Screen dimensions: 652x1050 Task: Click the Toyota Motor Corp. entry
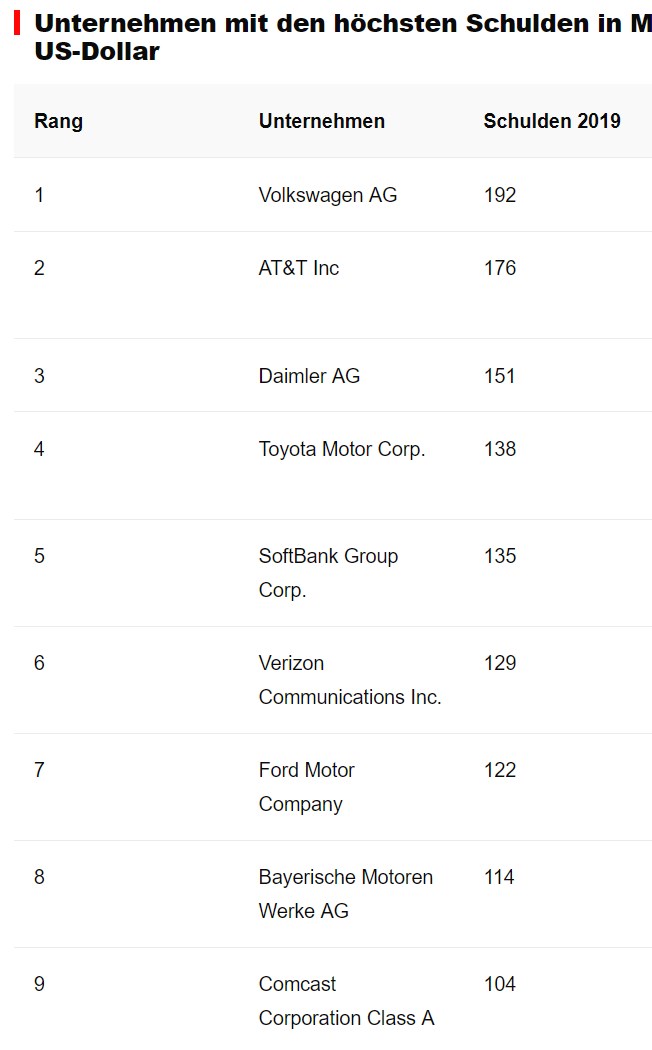click(341, 449)
